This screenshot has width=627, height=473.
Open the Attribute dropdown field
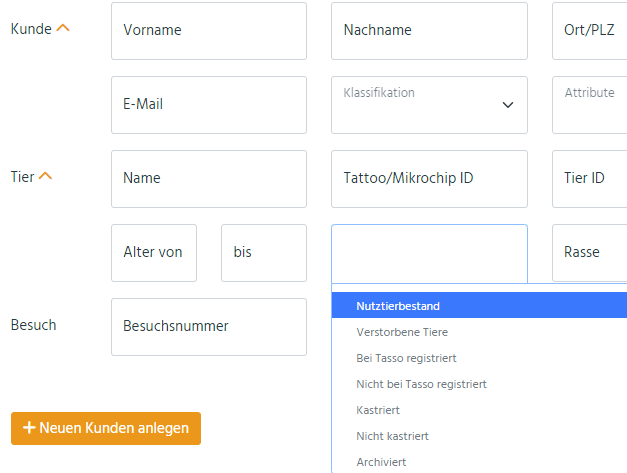pyautogui.click(x=590, y=105)
